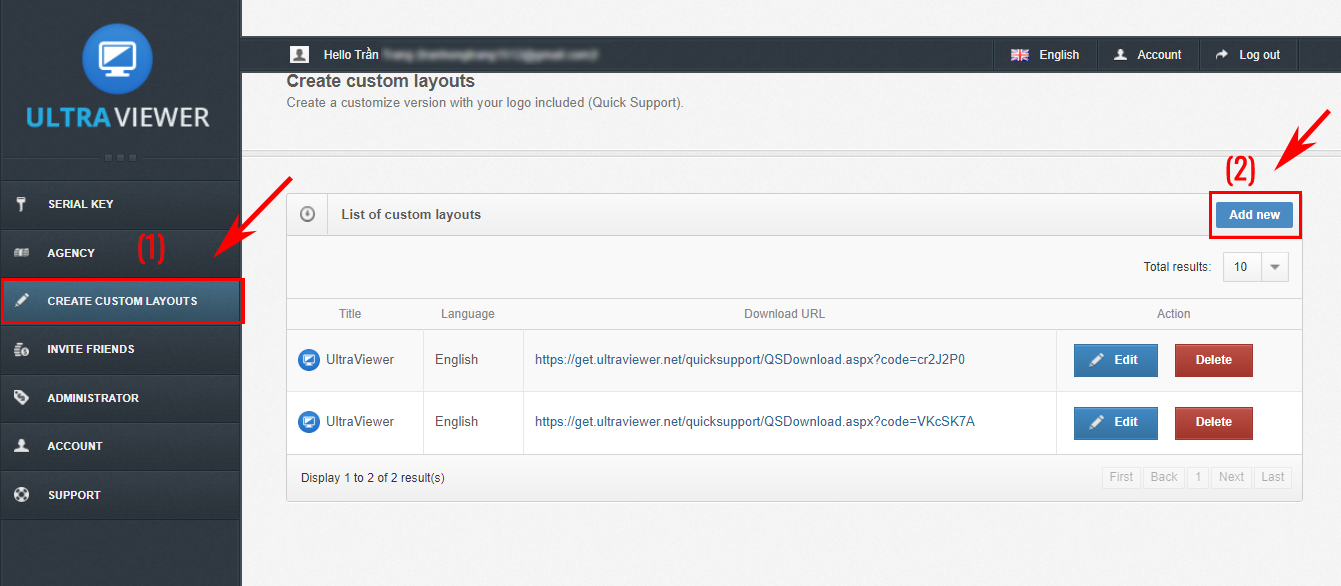Image resolution: width=1341 pixels, height=586 pixels.
Task: Open Agency menu item
Action: pos(120,253)
